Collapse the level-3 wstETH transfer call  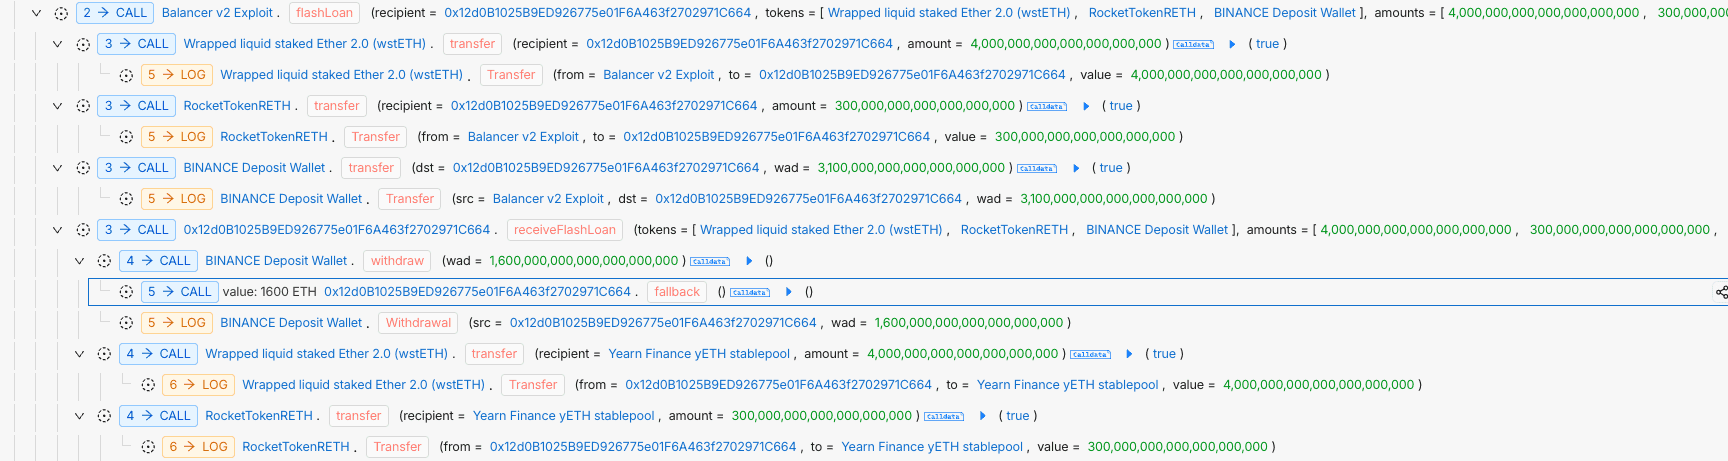(57, 44)
